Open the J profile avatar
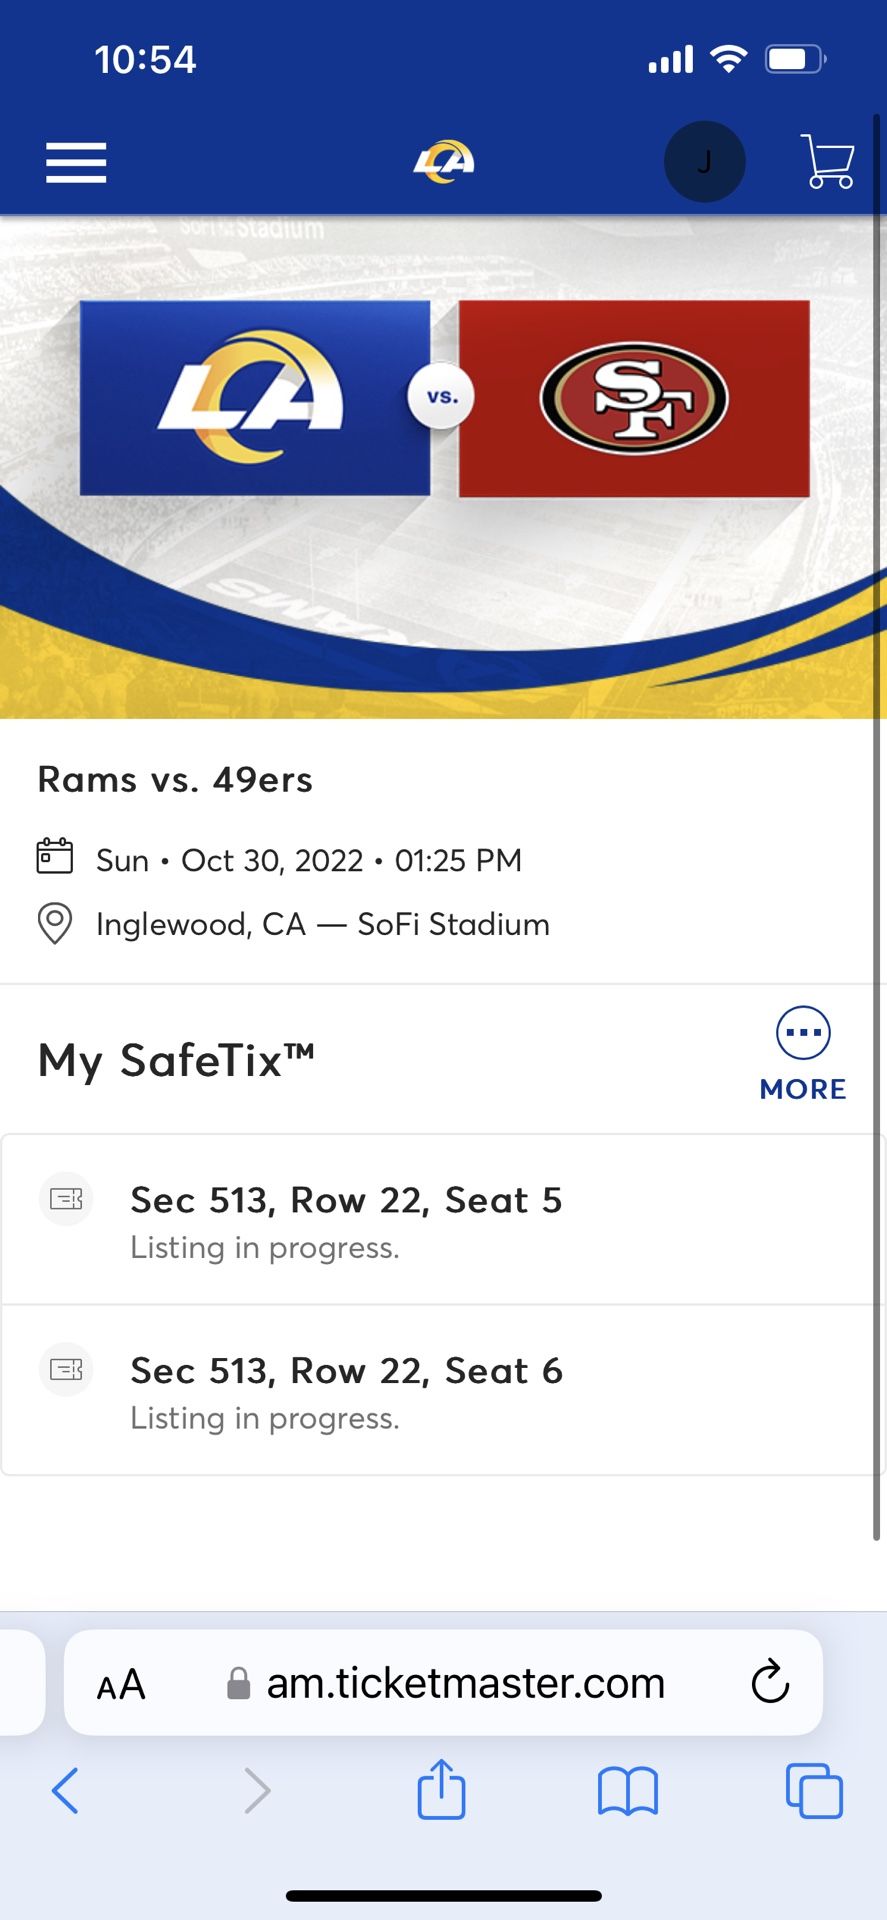The width and height of the screenshot is (887, 1920). pyautogui.click(x=704, y=162)
